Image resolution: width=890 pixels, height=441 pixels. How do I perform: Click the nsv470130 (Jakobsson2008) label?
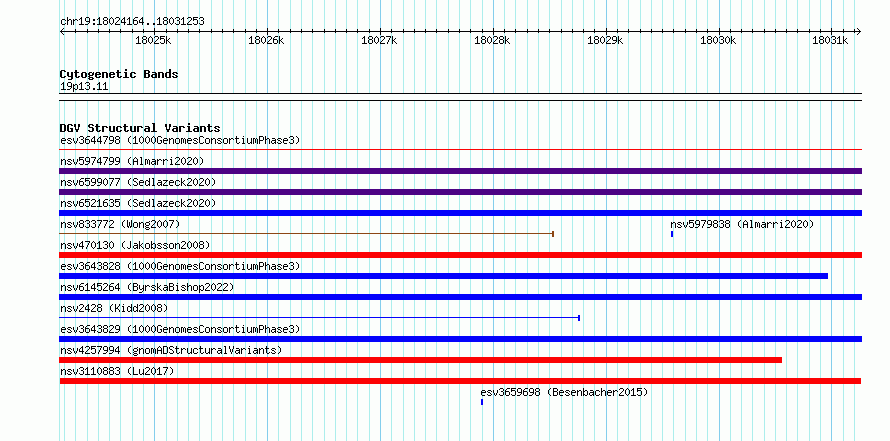click(135, 245)
